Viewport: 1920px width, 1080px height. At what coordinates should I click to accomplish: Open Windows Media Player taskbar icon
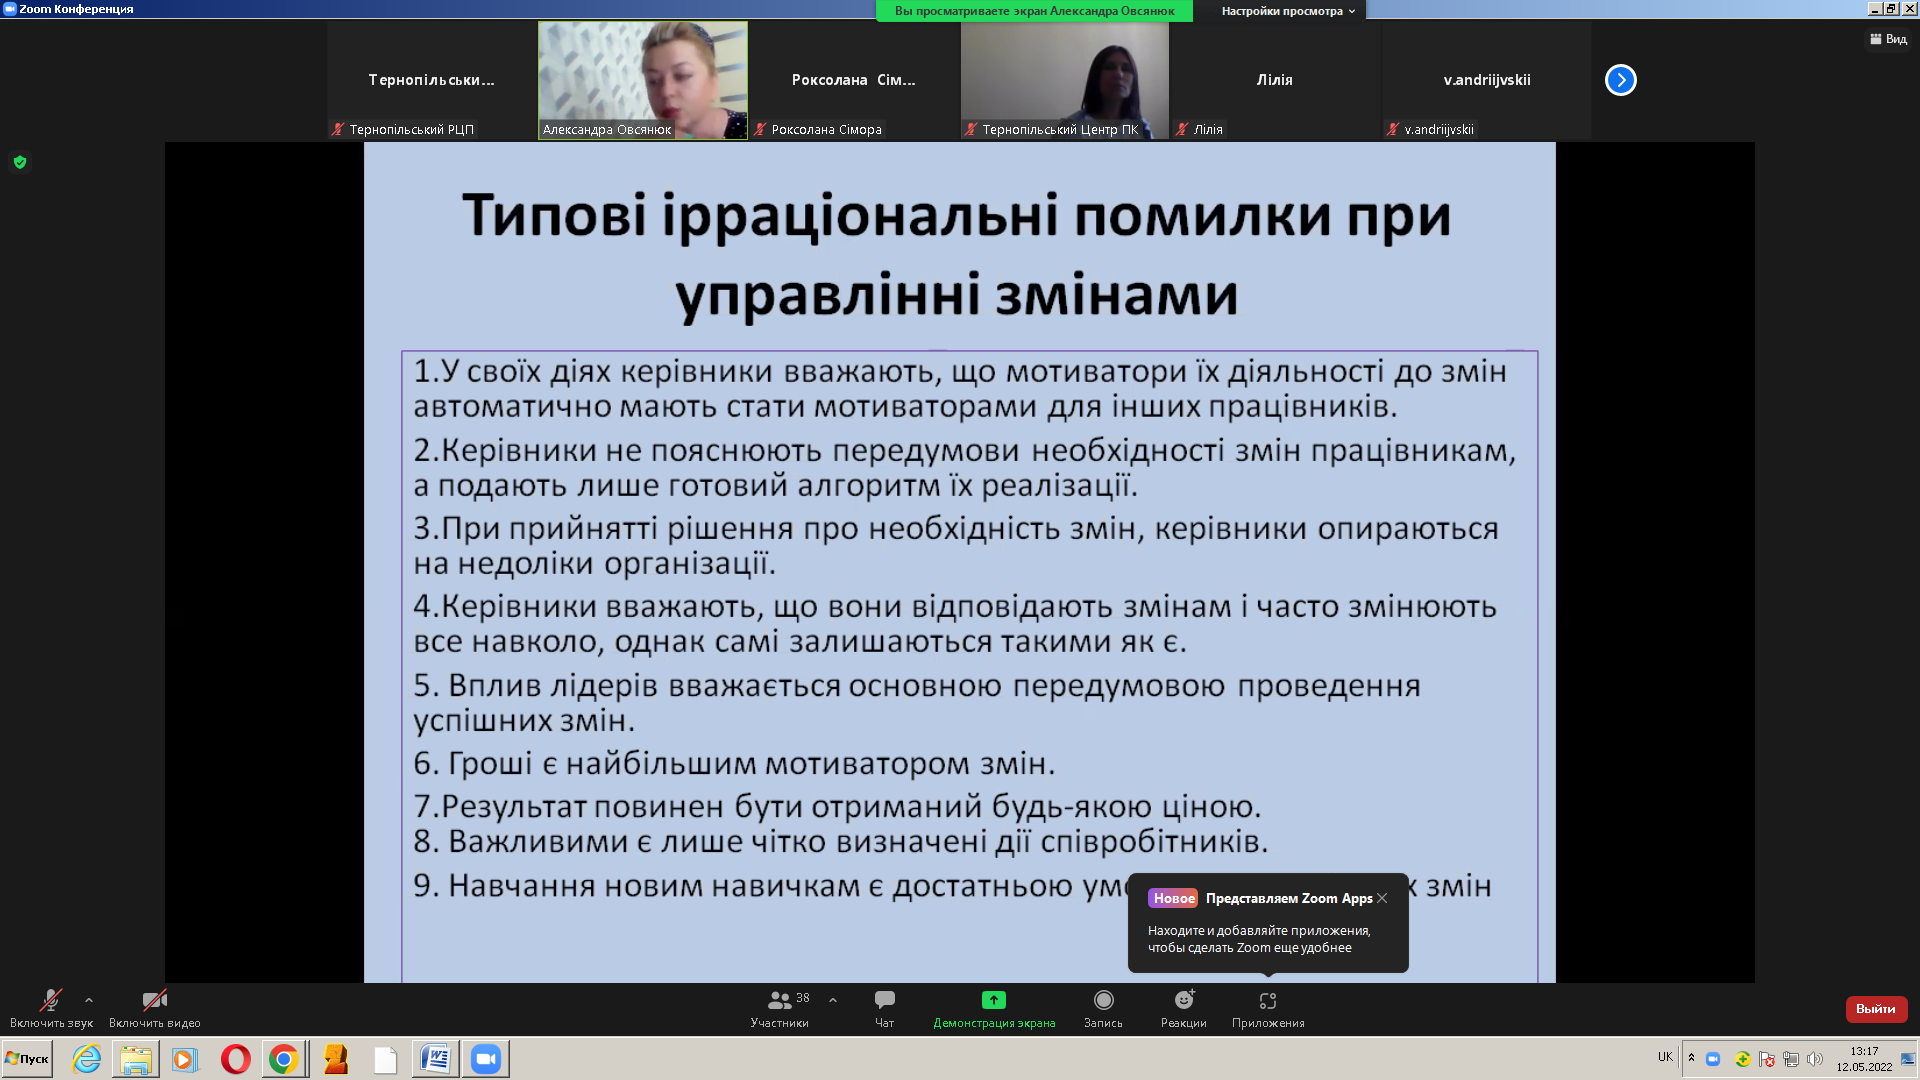point(184,1058)
